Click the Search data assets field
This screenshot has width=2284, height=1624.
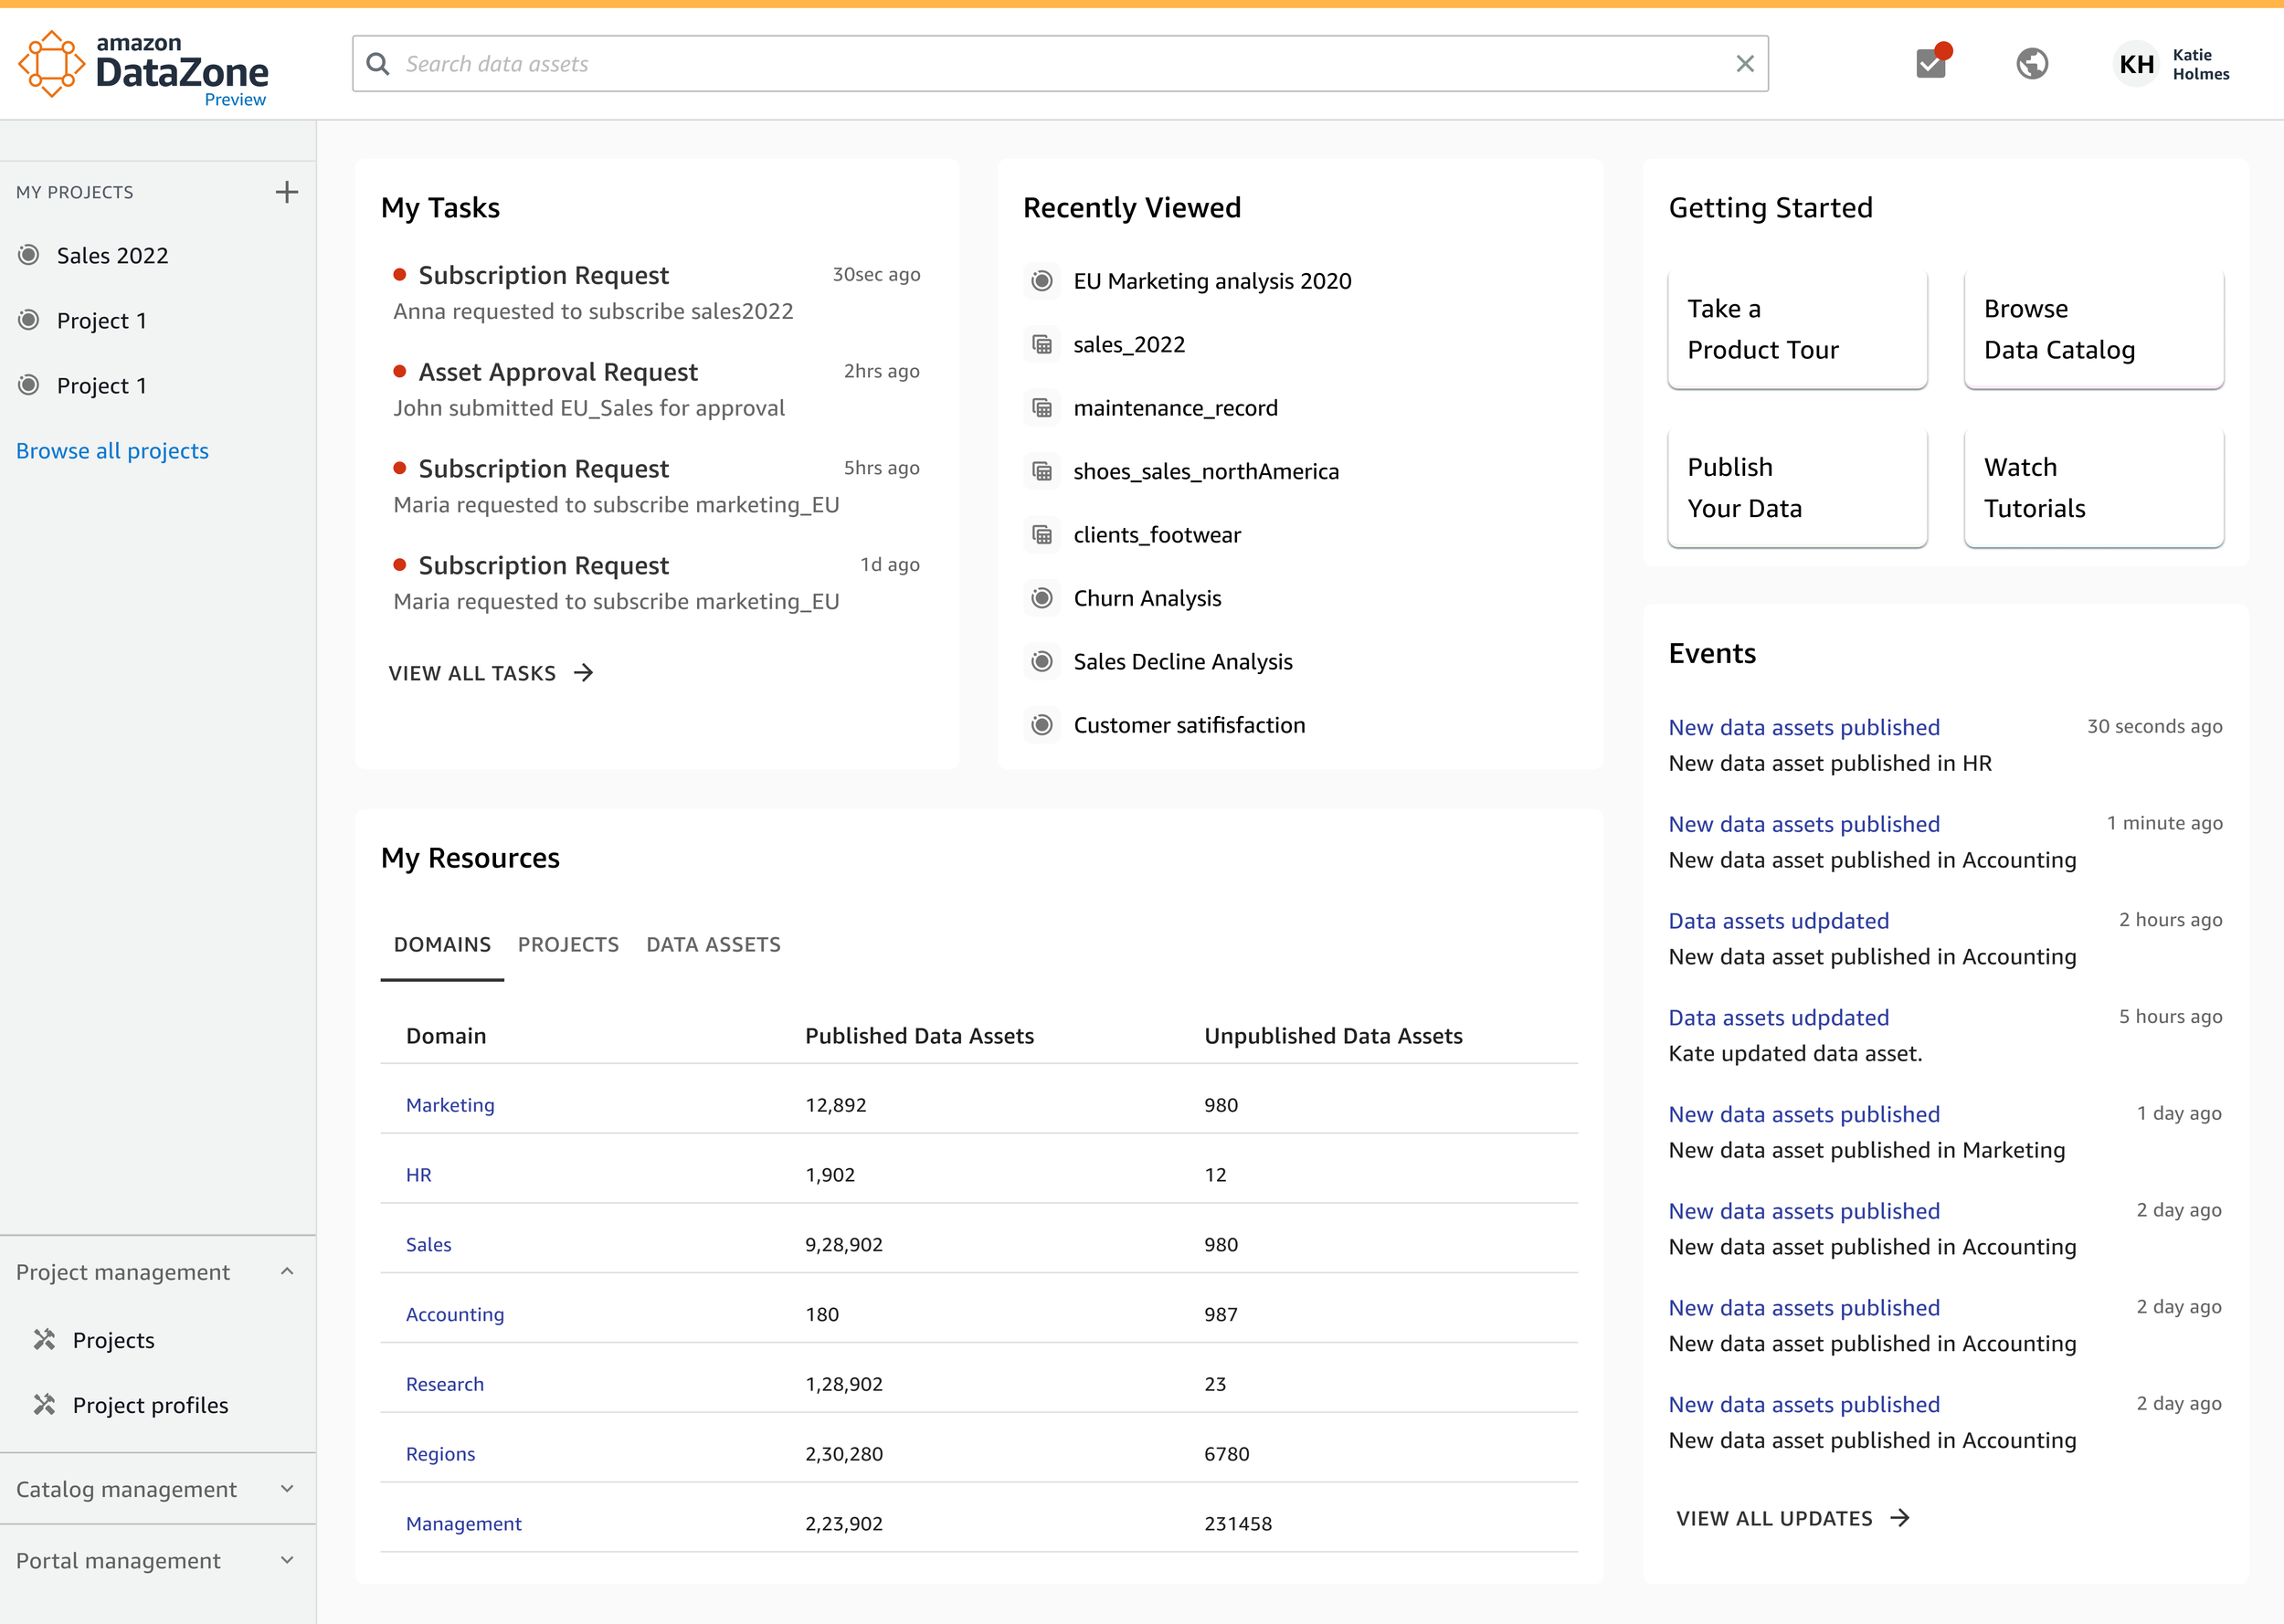(x=1060, y=64)
